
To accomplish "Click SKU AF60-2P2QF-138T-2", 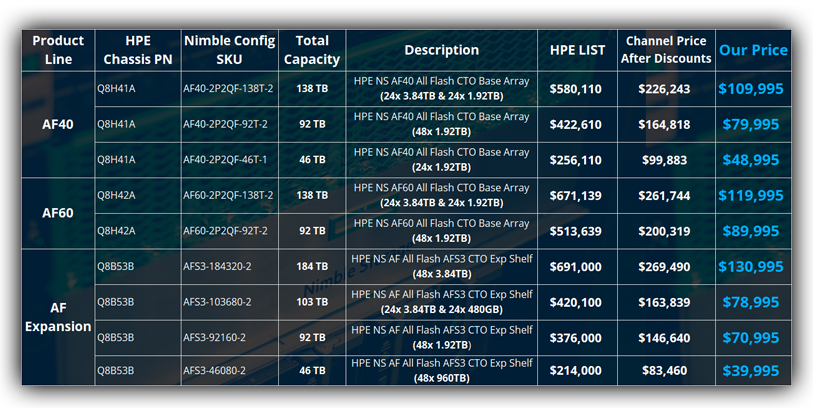I will point(230,196).
